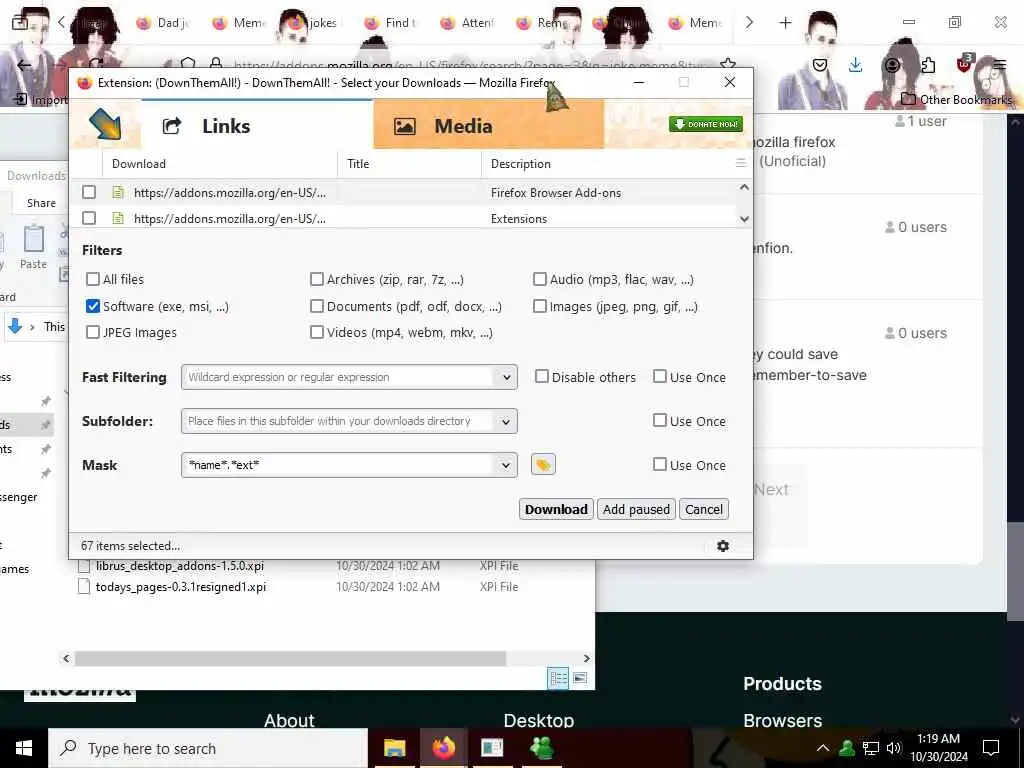Sort list by Title column header
This screenshot has width=1024, height=768.
409,164
